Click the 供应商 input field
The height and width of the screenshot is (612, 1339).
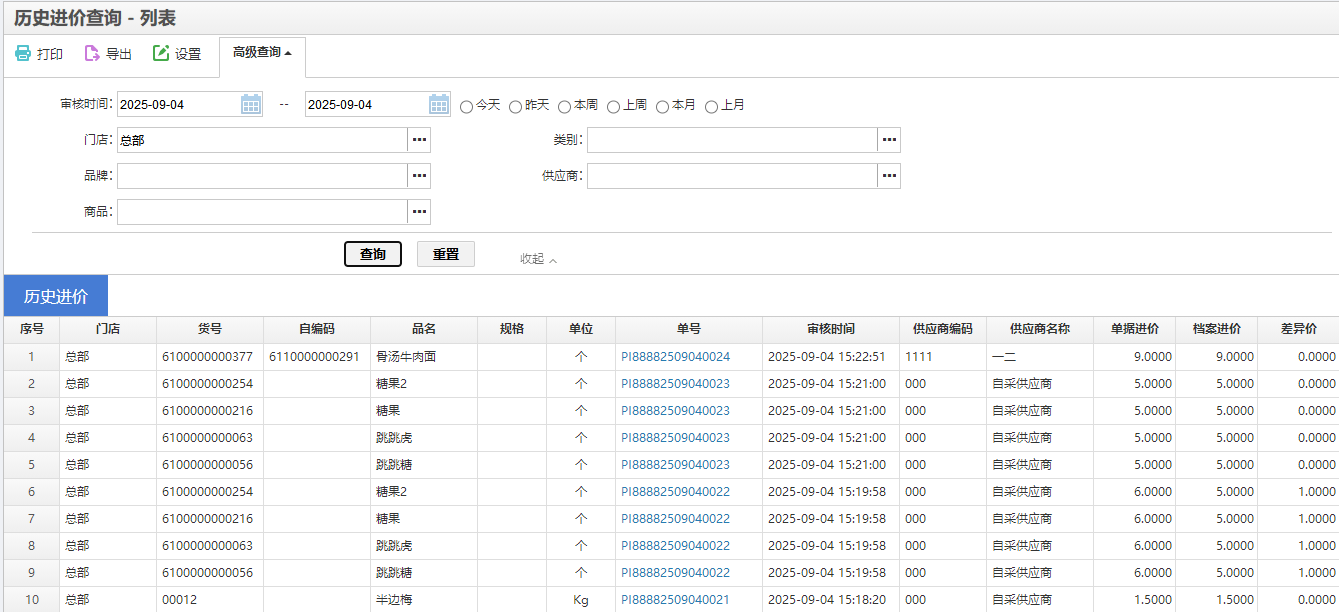(x=732, y=176)
